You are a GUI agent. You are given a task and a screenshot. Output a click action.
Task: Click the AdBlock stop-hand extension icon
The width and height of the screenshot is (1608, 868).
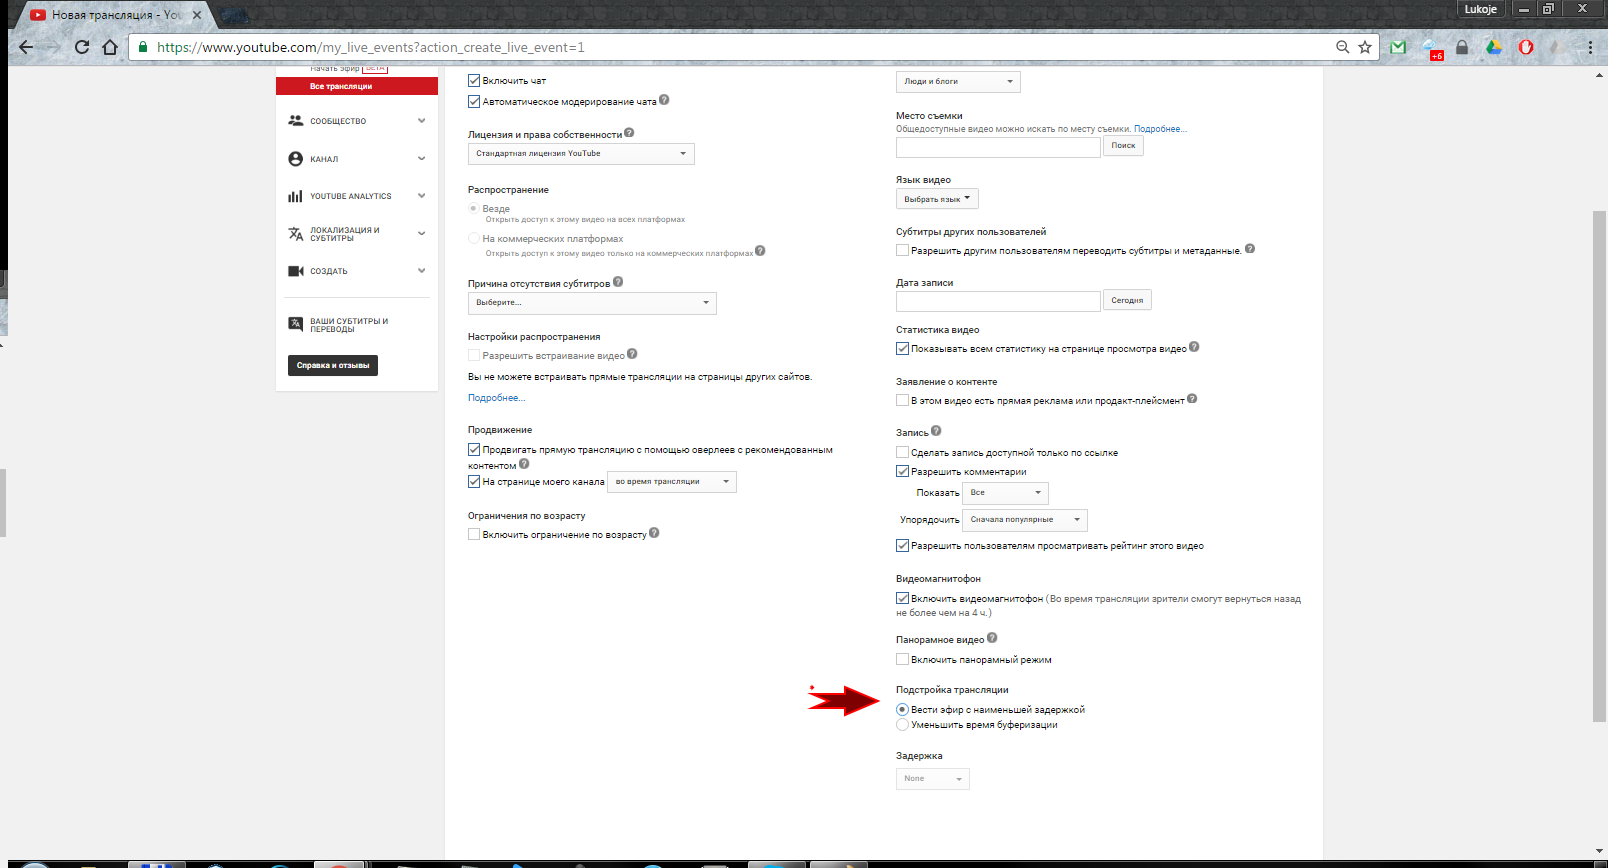pos(1526,47)
